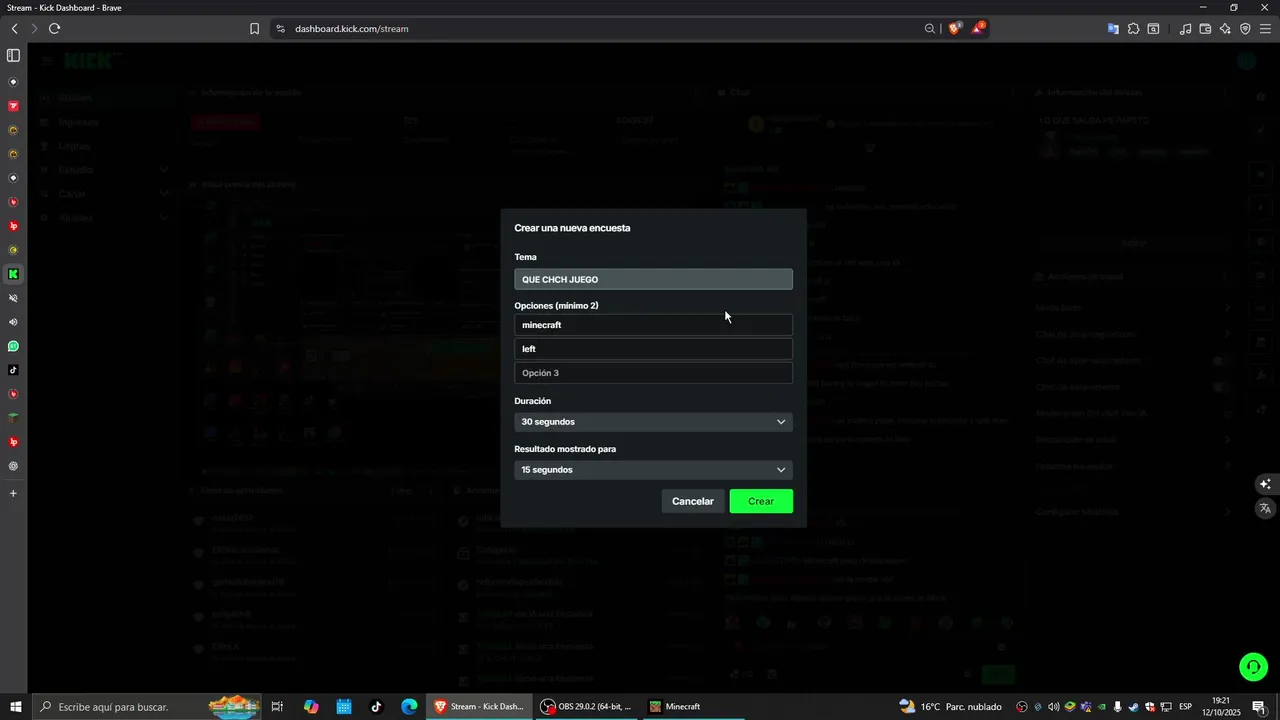Click the volume speaker icon in system tray
This screenshot has height=720, width=1280.
tap(1053, 707)
